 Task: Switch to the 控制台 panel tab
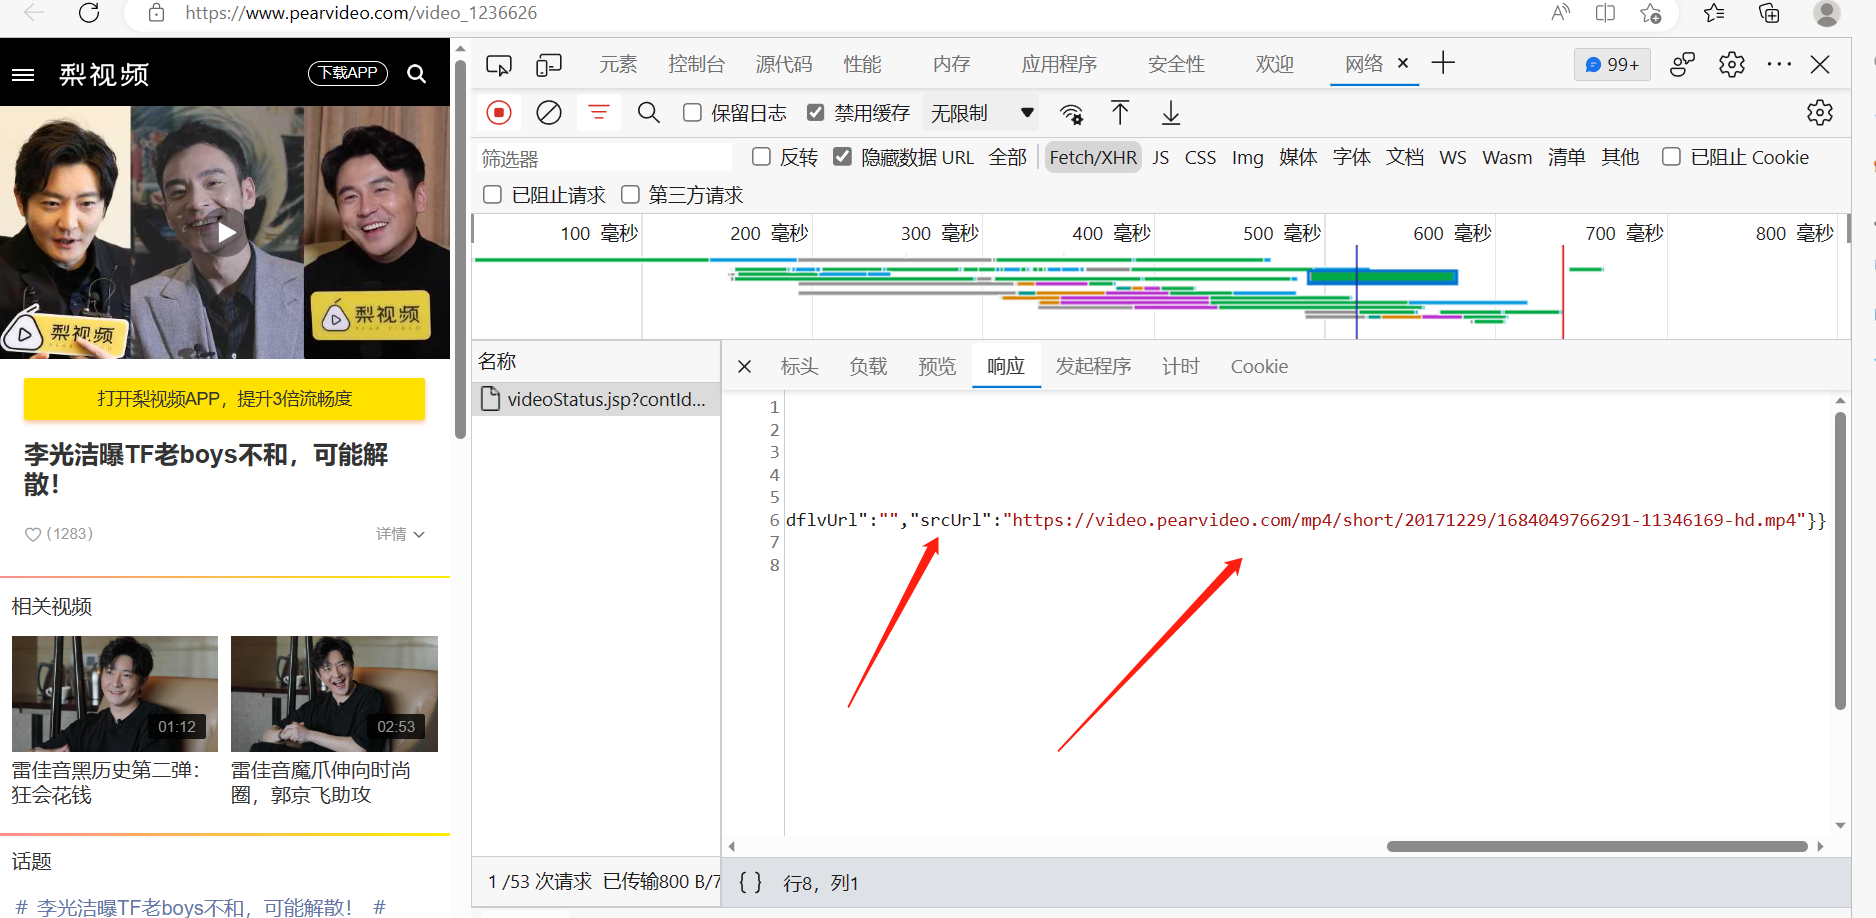(696, 65)
